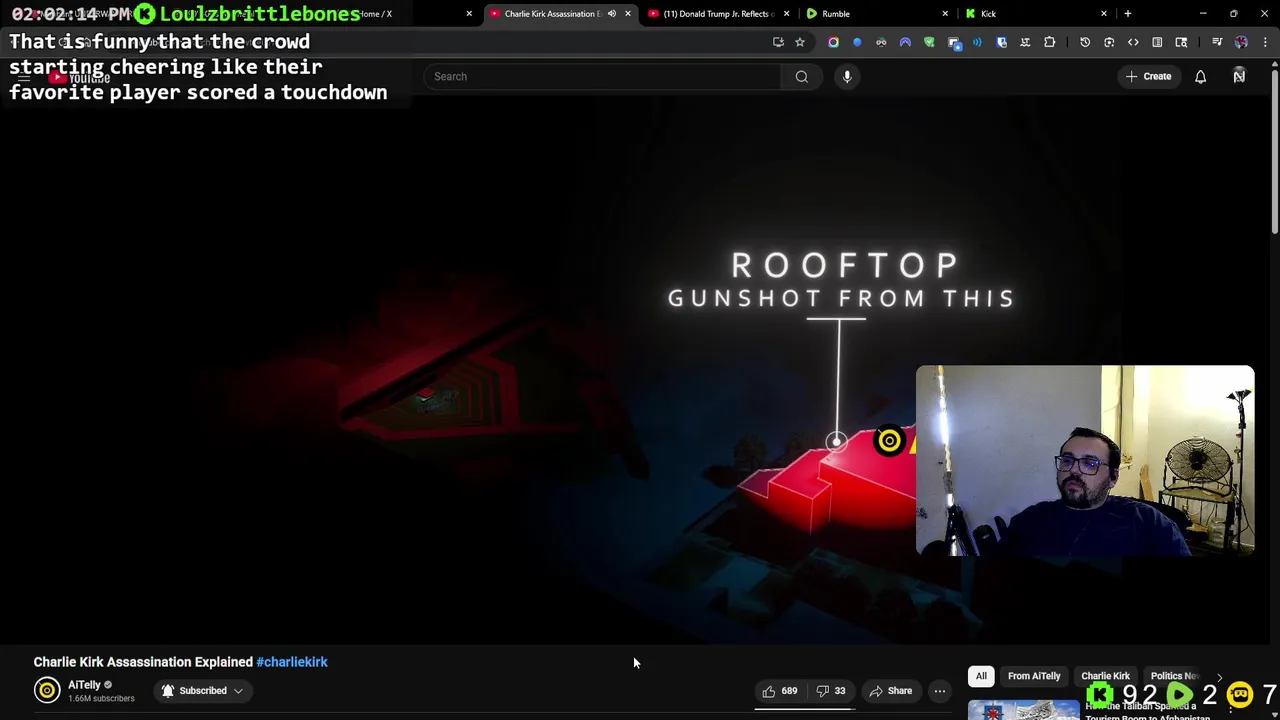The height and width of the screenshot is (720, 1280).
Task: Click the colorful ring extension icon
Action: (833, 42)
